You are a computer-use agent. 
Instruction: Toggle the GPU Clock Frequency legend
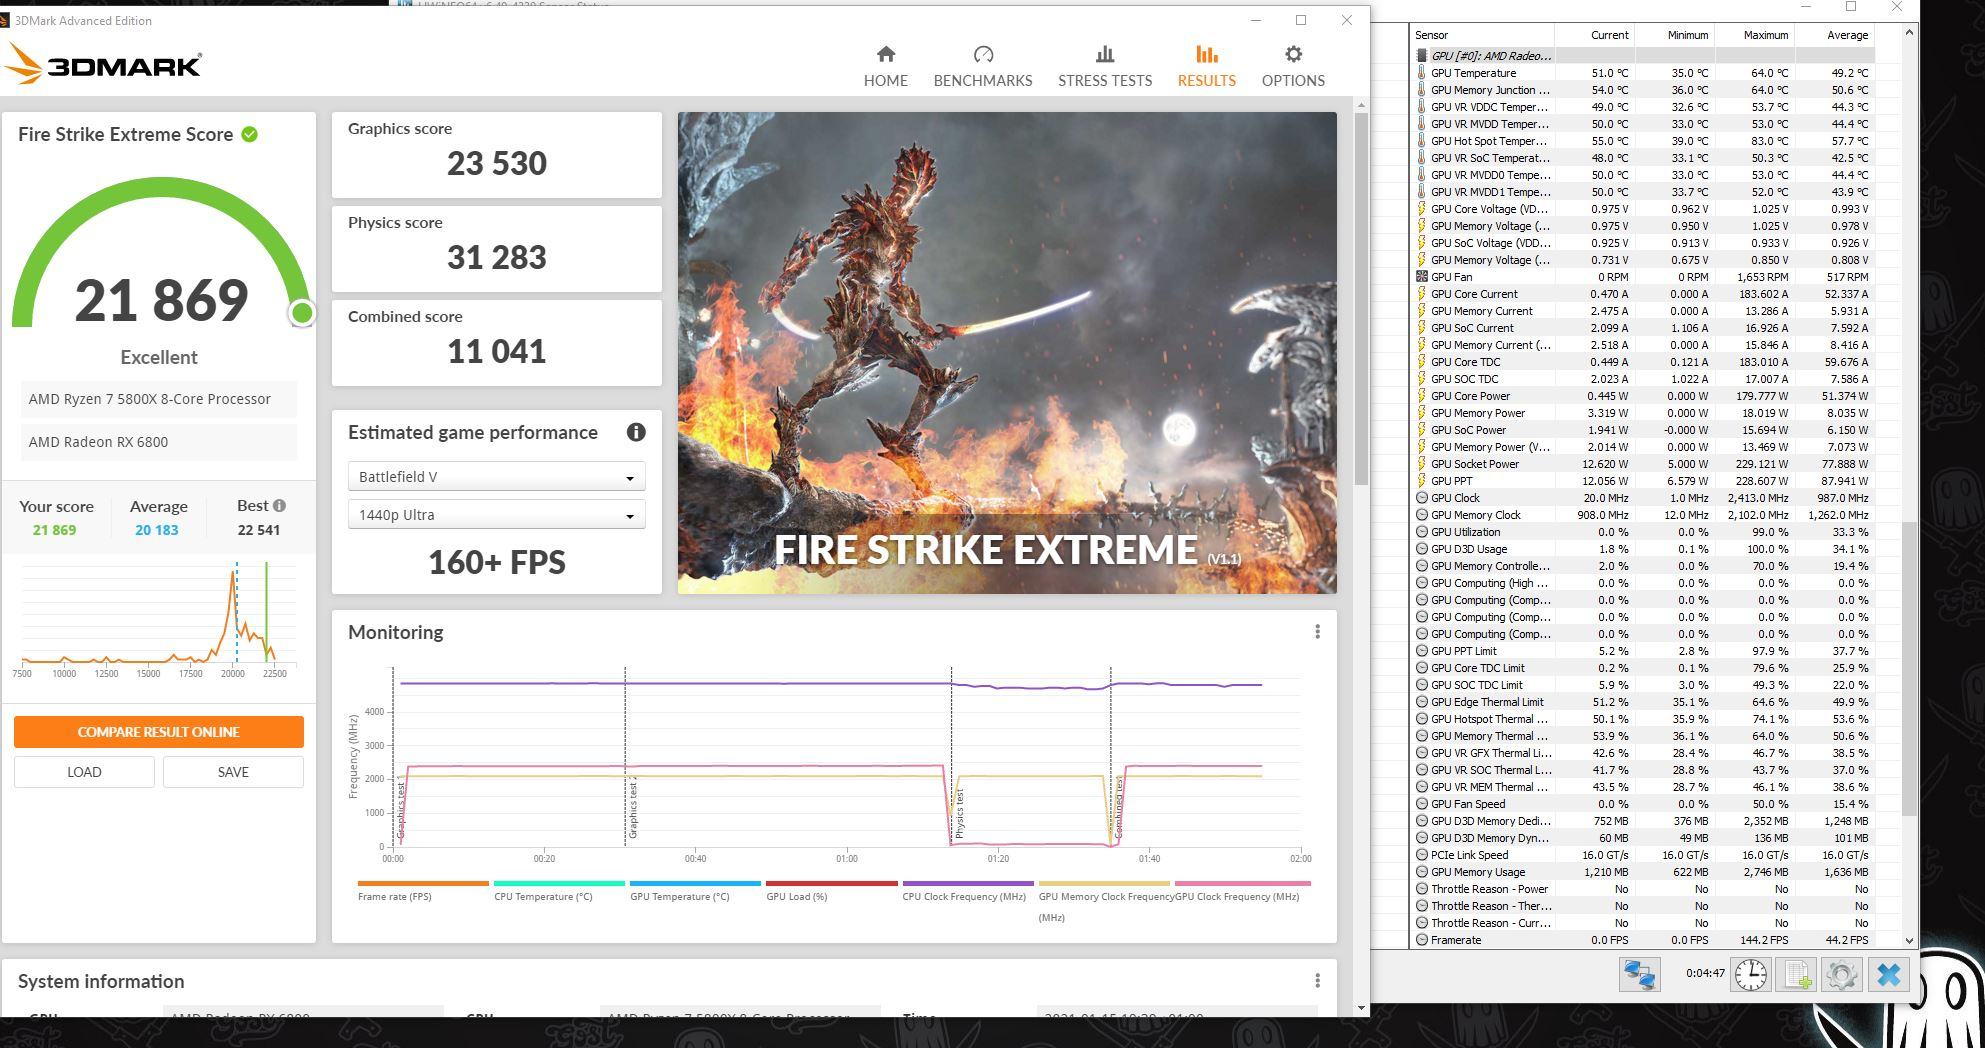pyautogui.click(x=1241, y=891)
